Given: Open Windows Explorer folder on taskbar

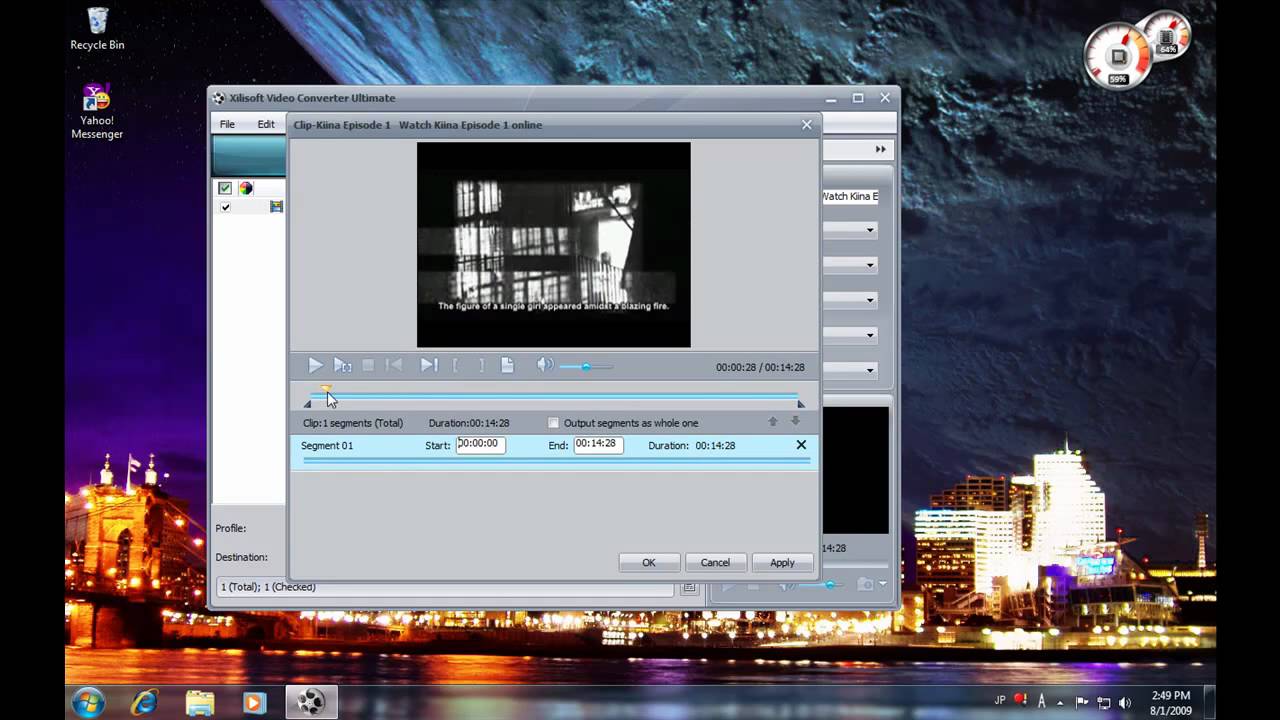Looking at the screenshot, I should (200, 702).
